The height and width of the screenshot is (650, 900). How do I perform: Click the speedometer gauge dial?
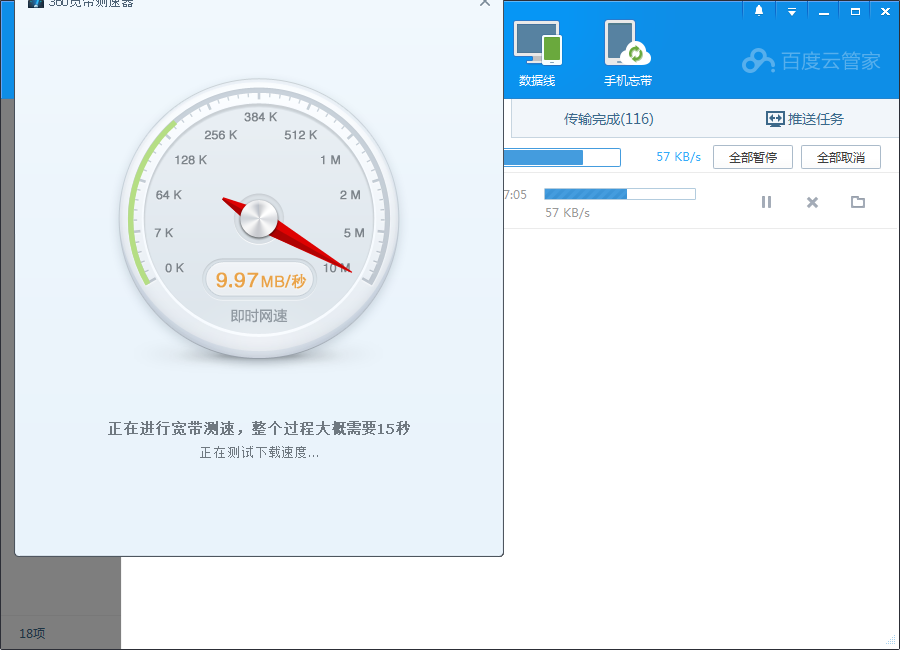click(x=258, y=220)
